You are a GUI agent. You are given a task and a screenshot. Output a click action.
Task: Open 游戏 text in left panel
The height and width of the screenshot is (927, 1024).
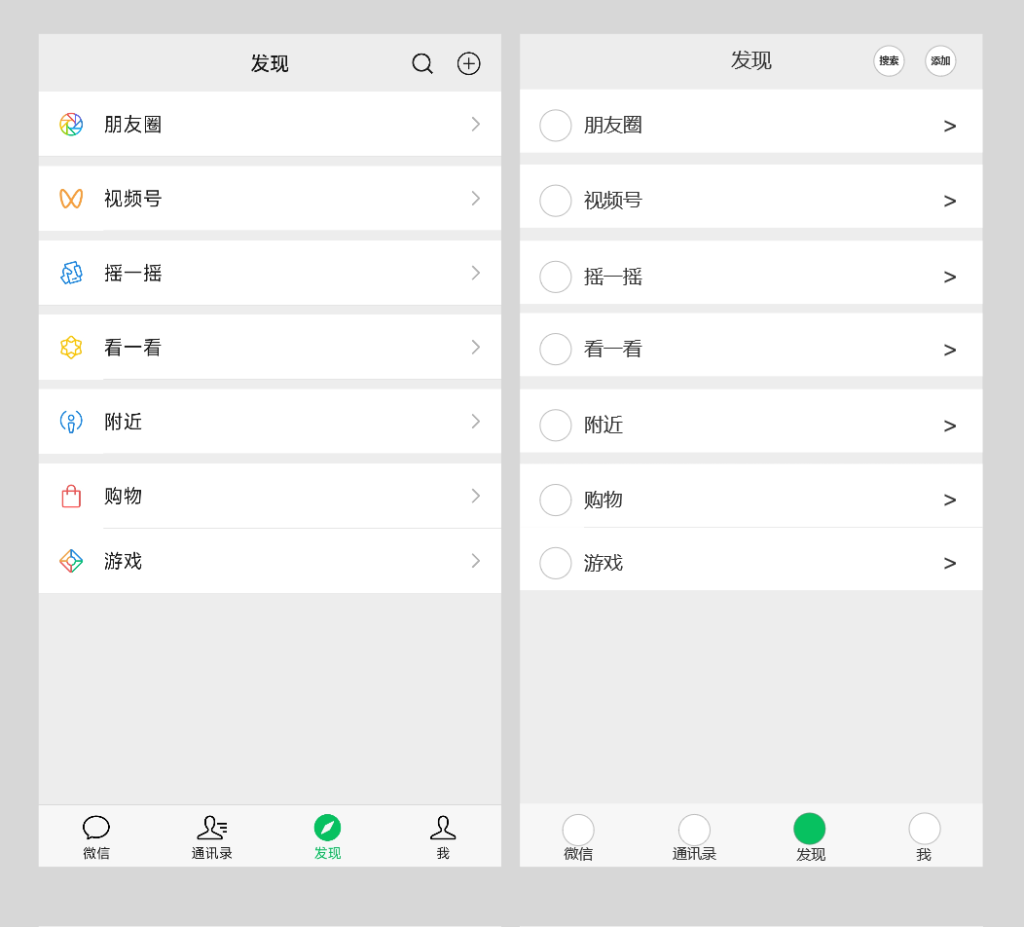coord(123,561)
